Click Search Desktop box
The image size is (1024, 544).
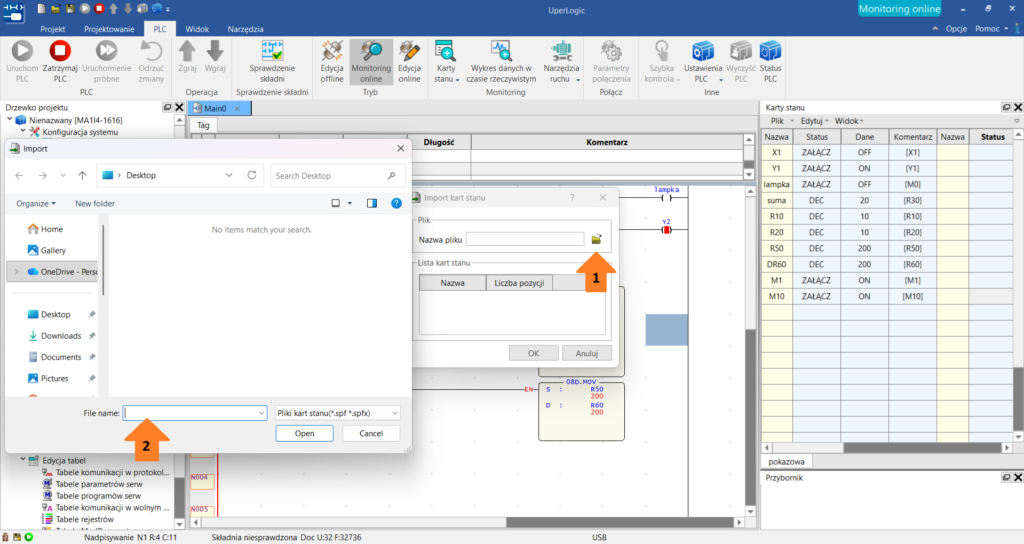pos(337,176)
